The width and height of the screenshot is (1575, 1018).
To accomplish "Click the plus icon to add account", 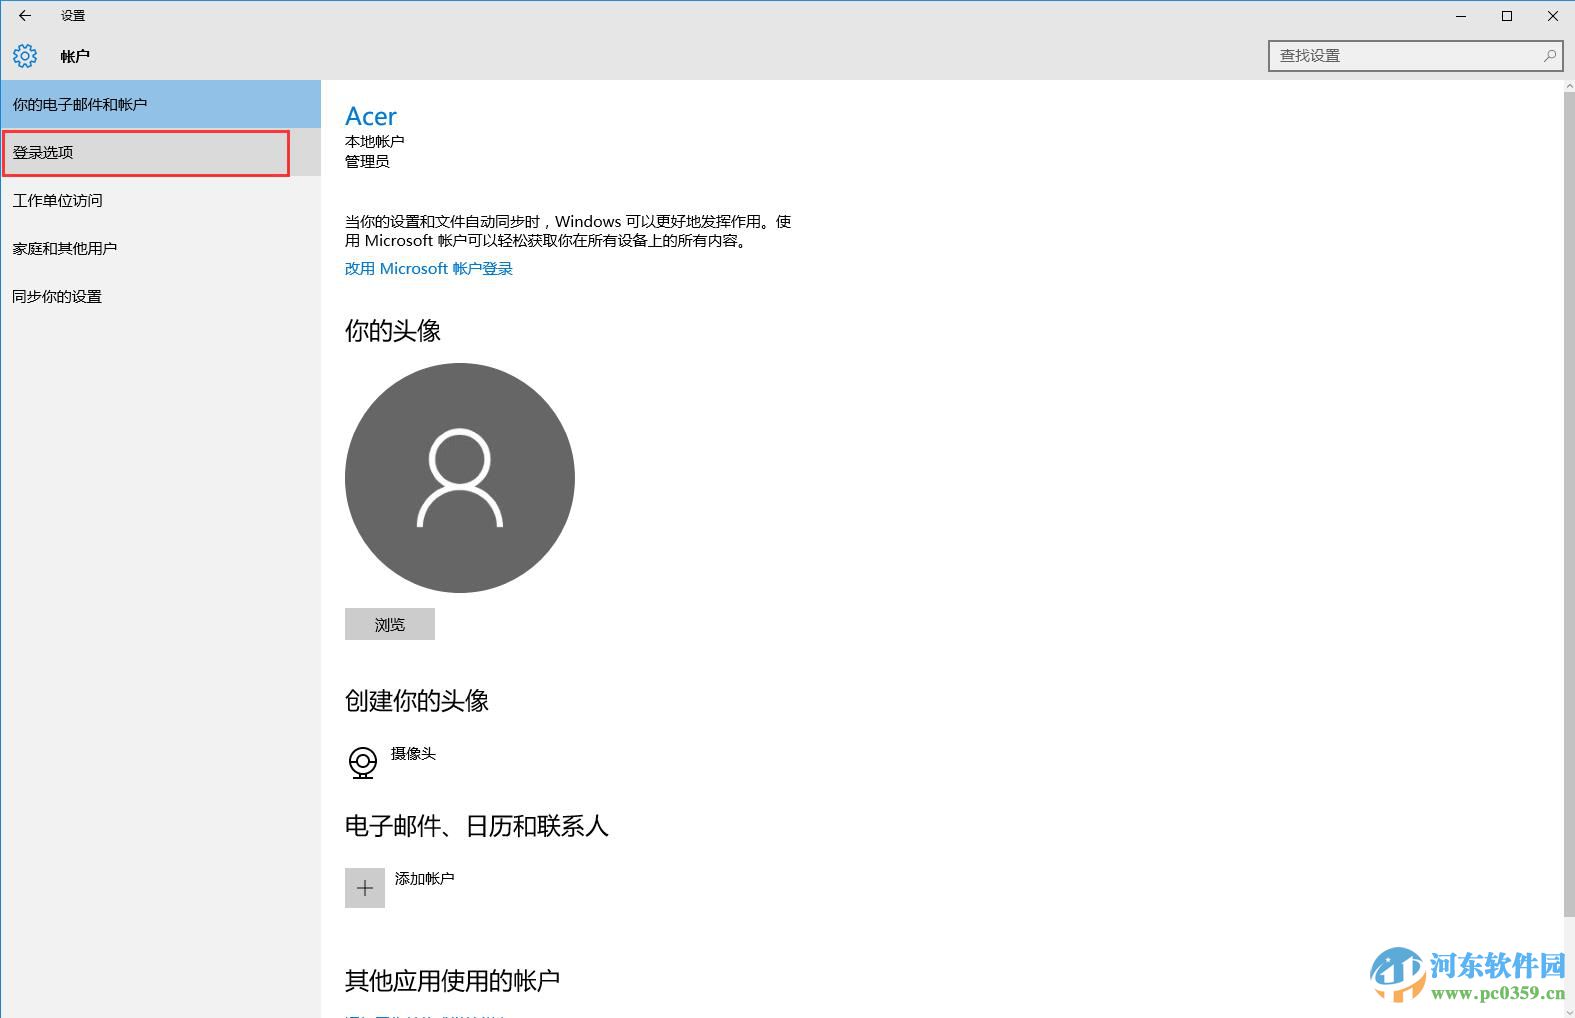I will (x=365, y=888).
